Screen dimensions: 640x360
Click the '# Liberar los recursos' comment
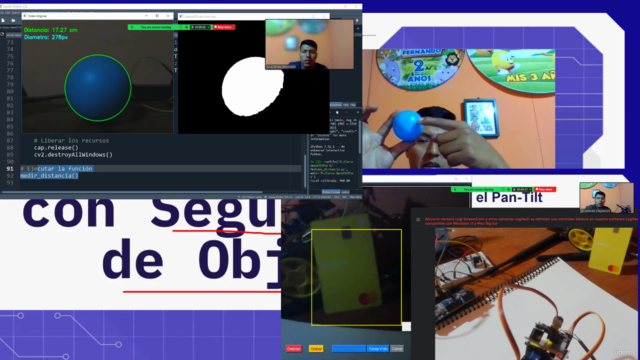click(x=71, y=140)
